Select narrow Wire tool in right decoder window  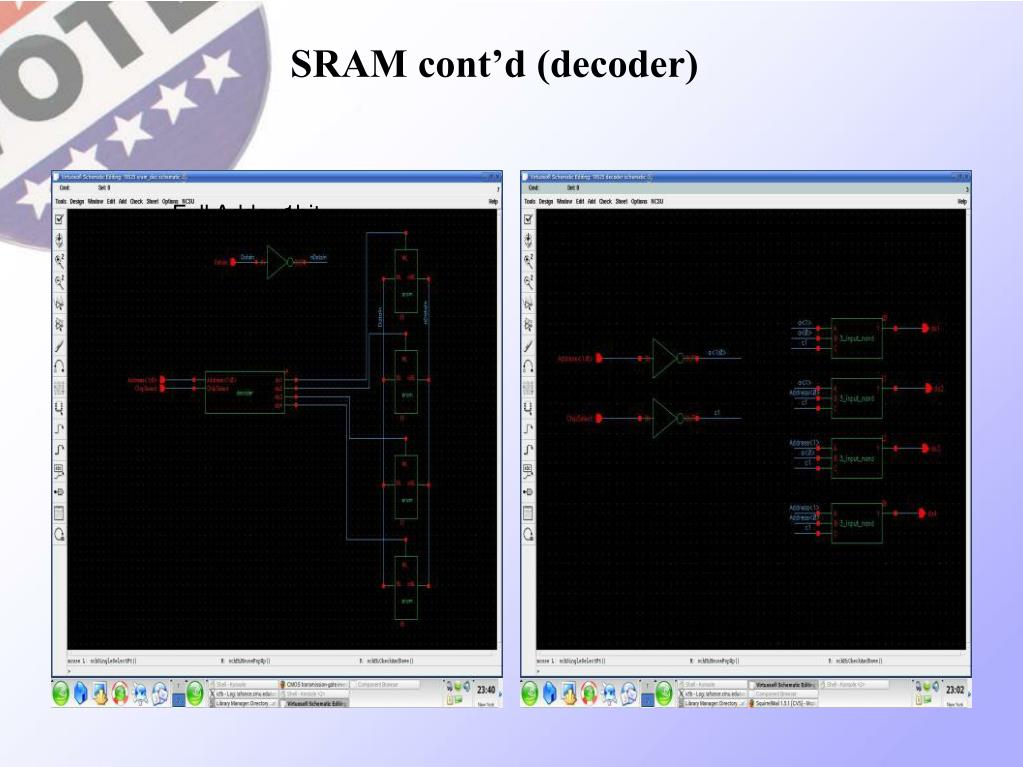pyautogui.click(x=528, y=429)
